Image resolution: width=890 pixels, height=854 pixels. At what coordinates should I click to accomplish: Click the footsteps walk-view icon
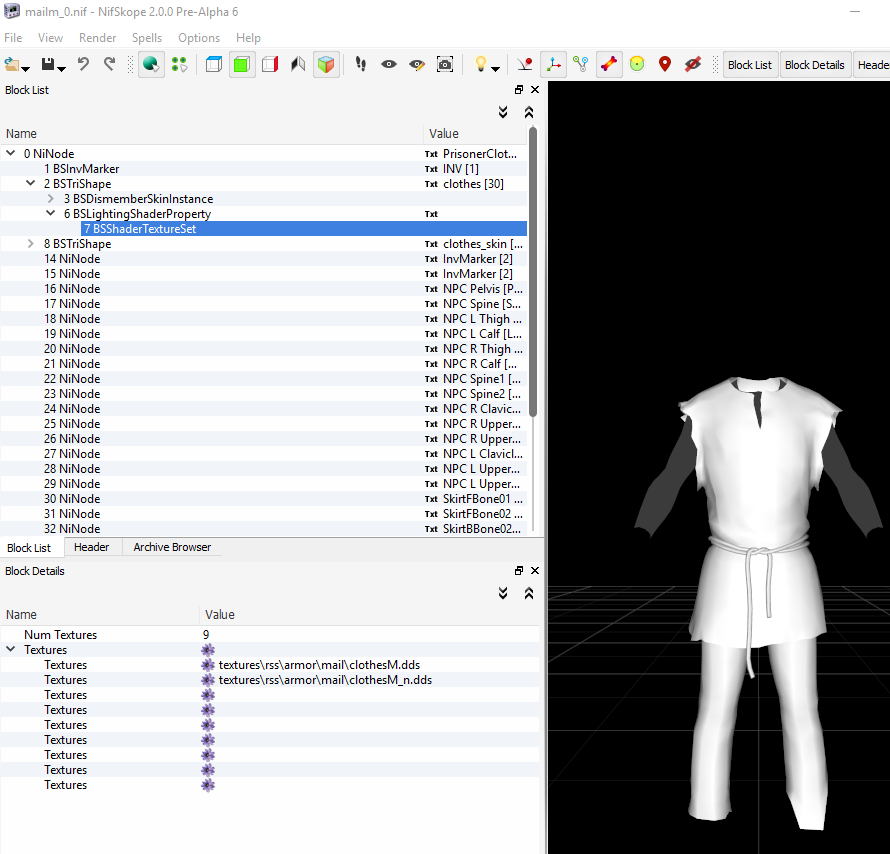pos(361,64)
